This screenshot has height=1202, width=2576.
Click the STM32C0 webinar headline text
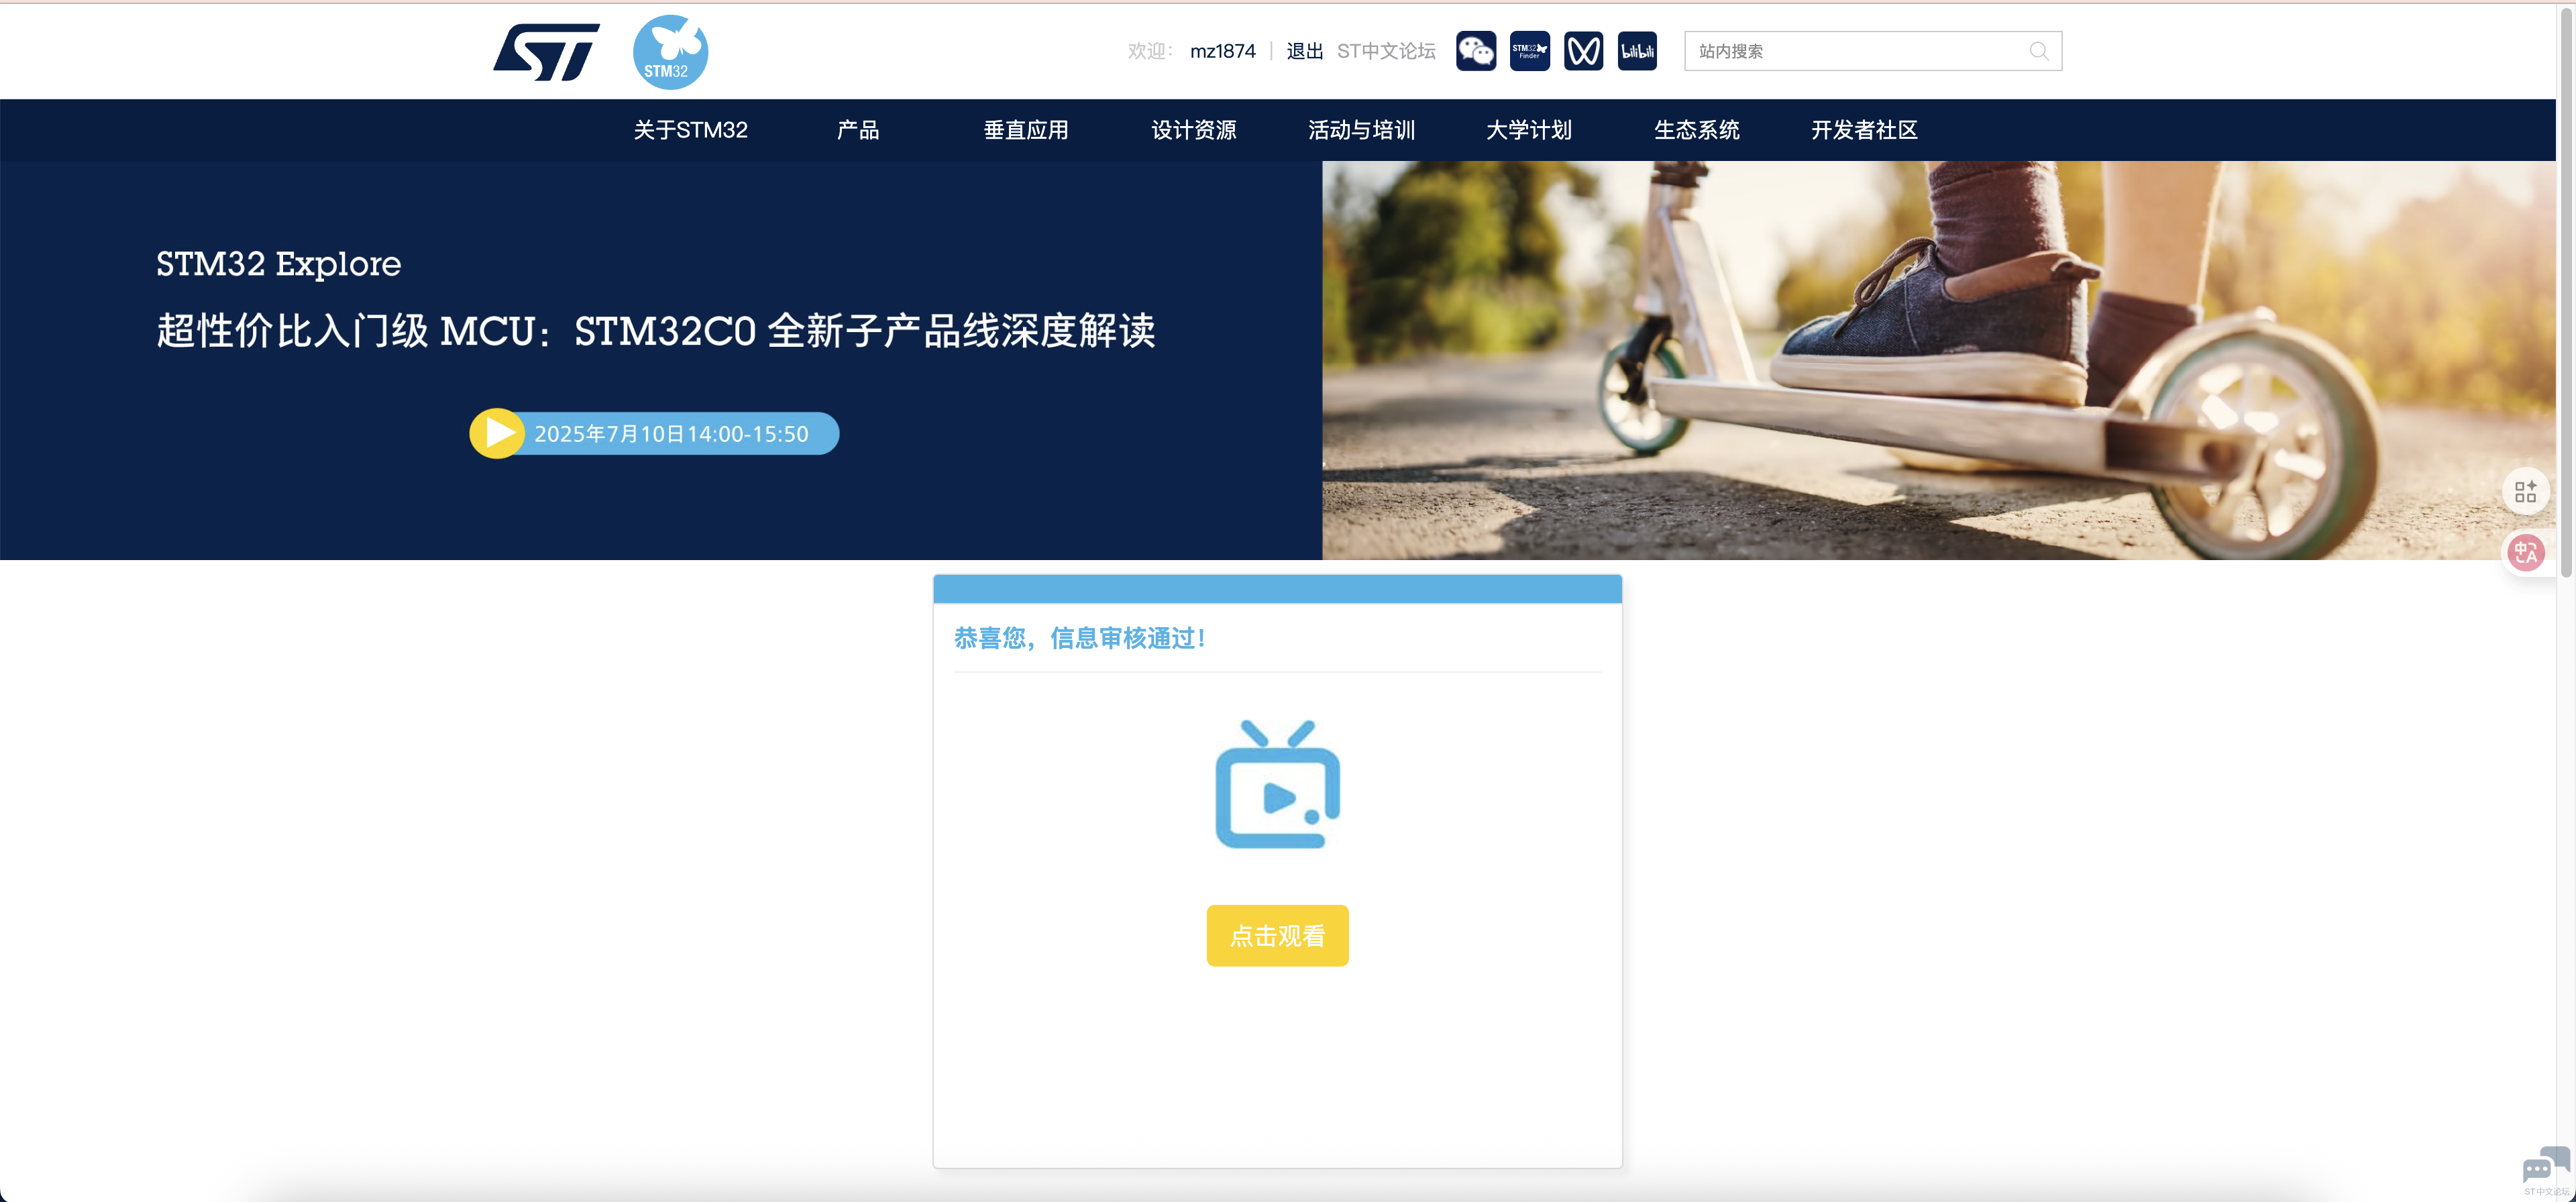[x=656, y=331]
